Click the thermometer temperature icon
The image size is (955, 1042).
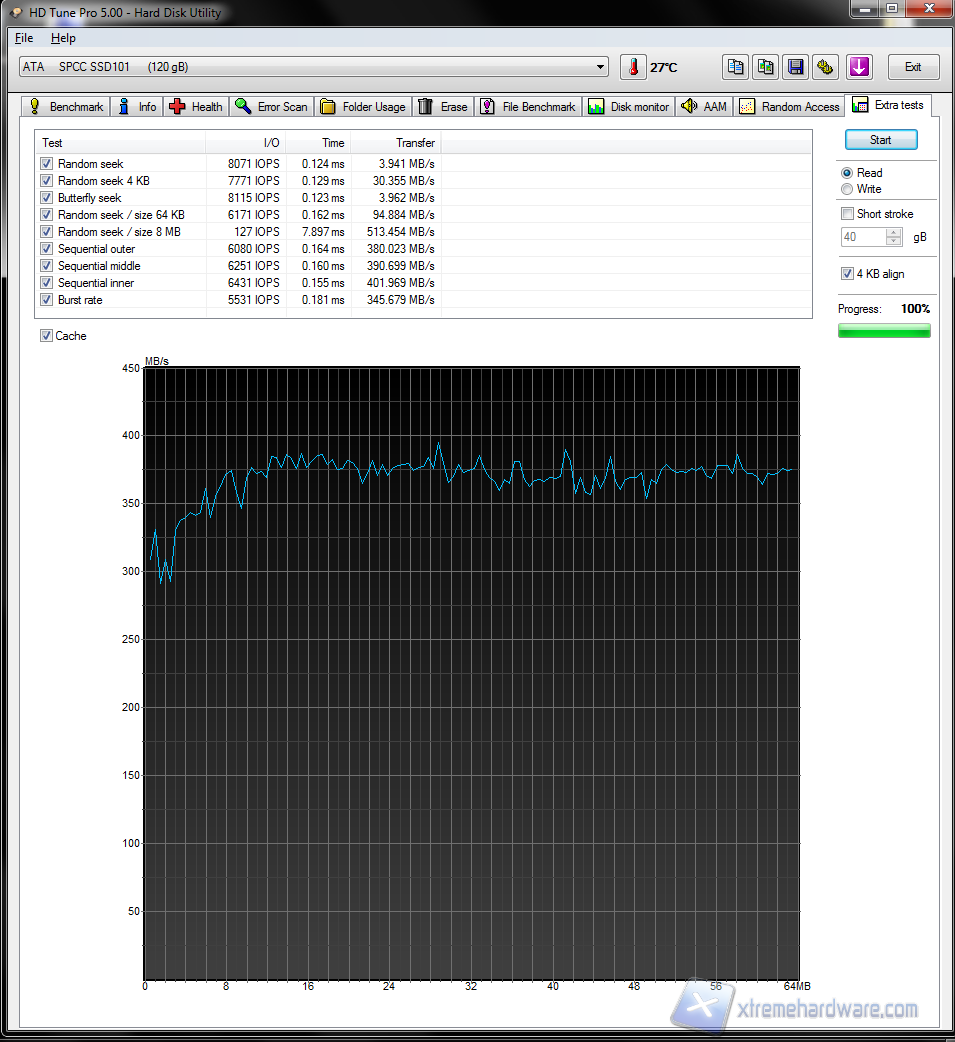coord(633,67)
